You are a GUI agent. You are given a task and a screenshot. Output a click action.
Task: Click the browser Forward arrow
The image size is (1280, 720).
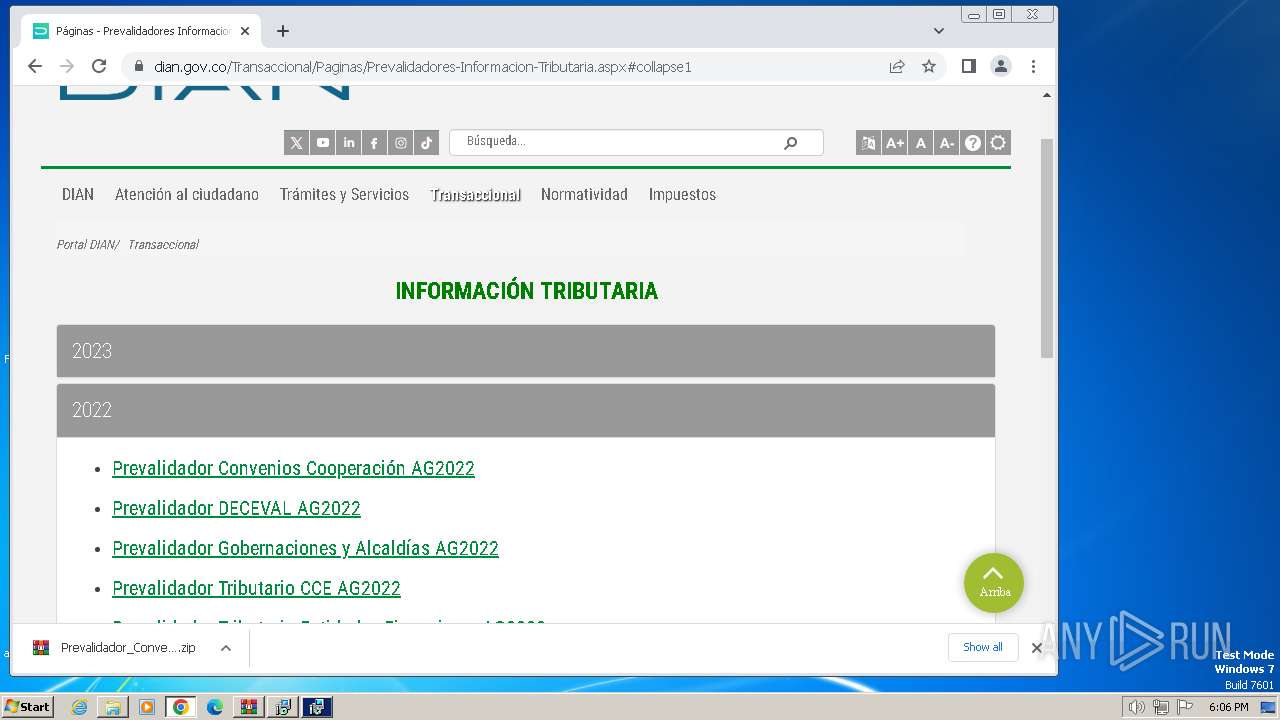point(67,66)
